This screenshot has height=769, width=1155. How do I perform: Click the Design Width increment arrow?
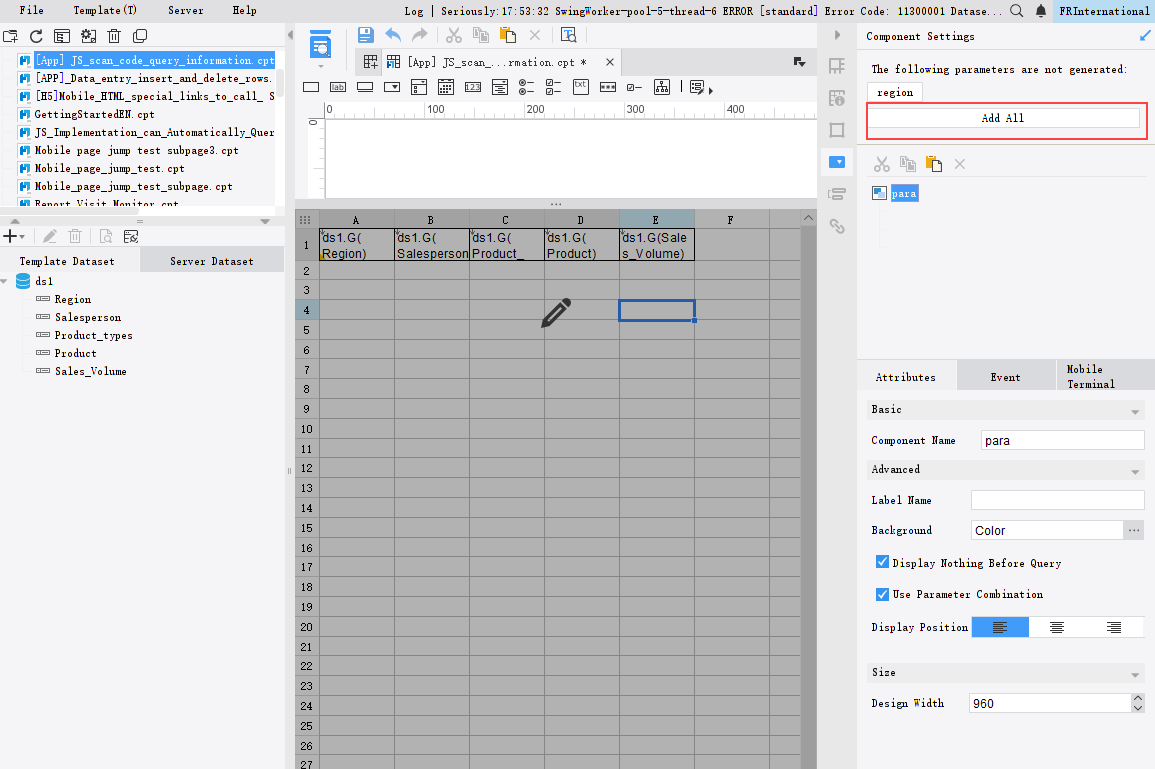point(1137,698)
